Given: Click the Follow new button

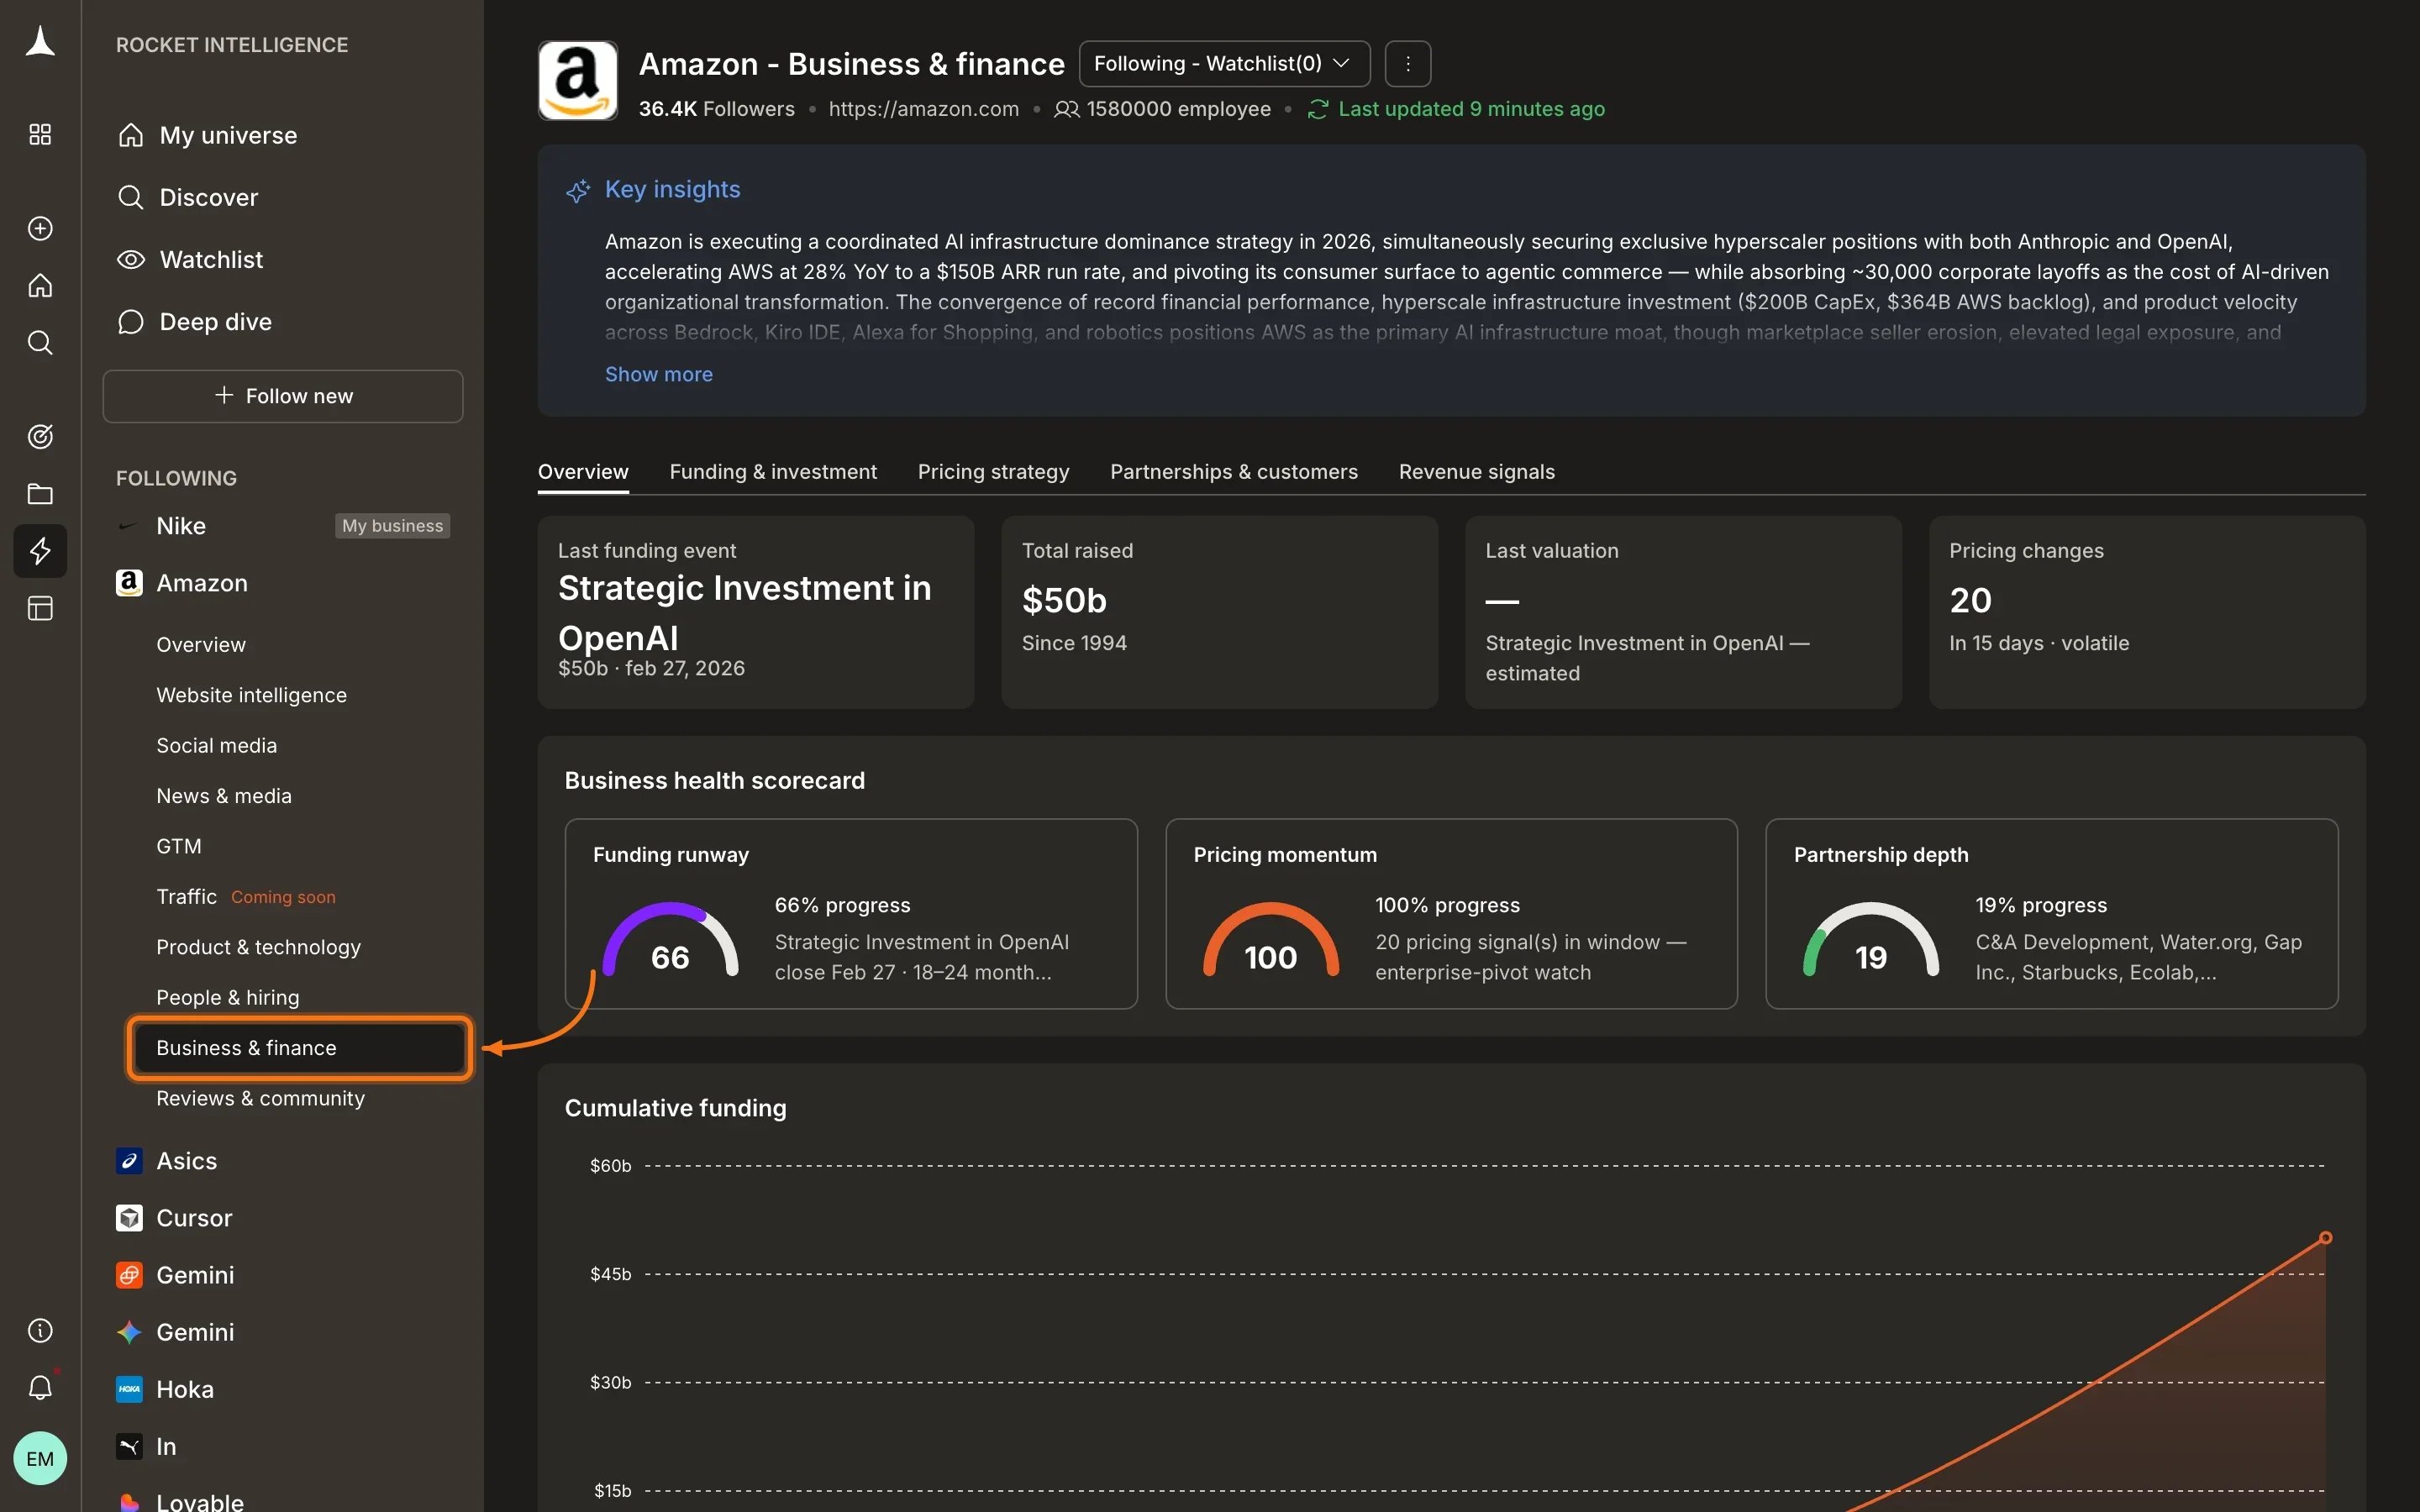Looking at the screenshot, I should (x=283, y=396).
